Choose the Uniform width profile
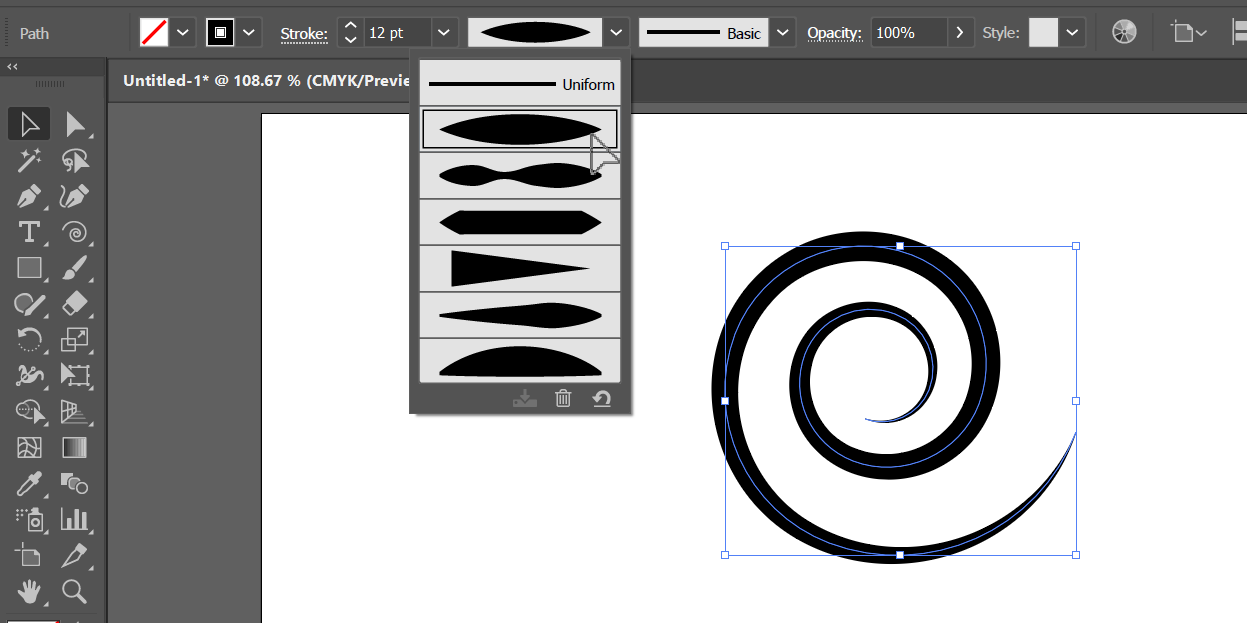Image resolution: width=1247 pixels, height=623 pixels. (x=520, y=84)
